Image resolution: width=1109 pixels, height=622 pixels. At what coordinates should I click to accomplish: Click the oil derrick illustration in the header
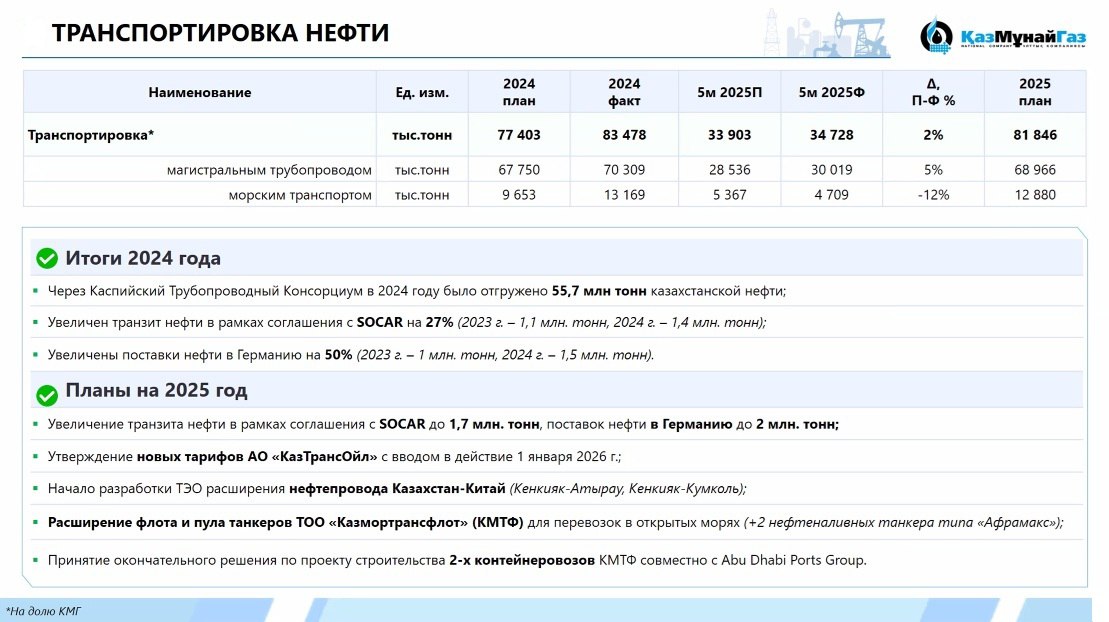(826, 33)
